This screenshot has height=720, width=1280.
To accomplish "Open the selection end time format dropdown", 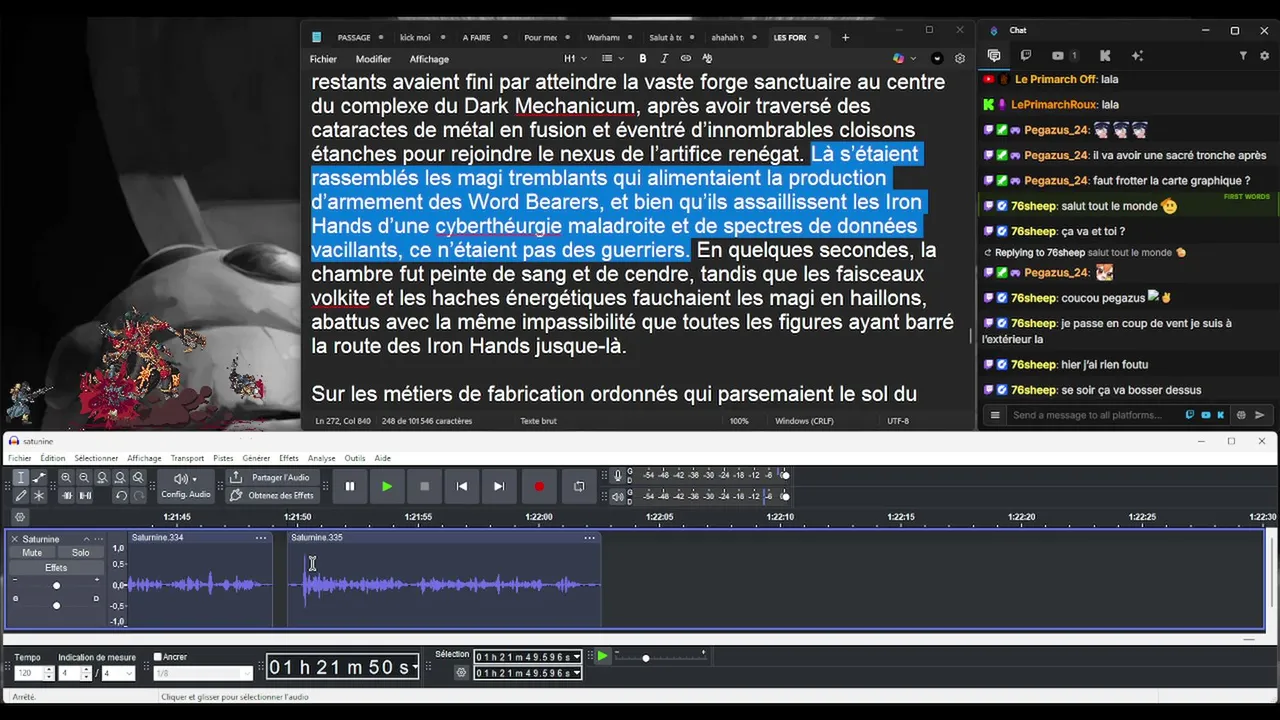I will point(577,673).
